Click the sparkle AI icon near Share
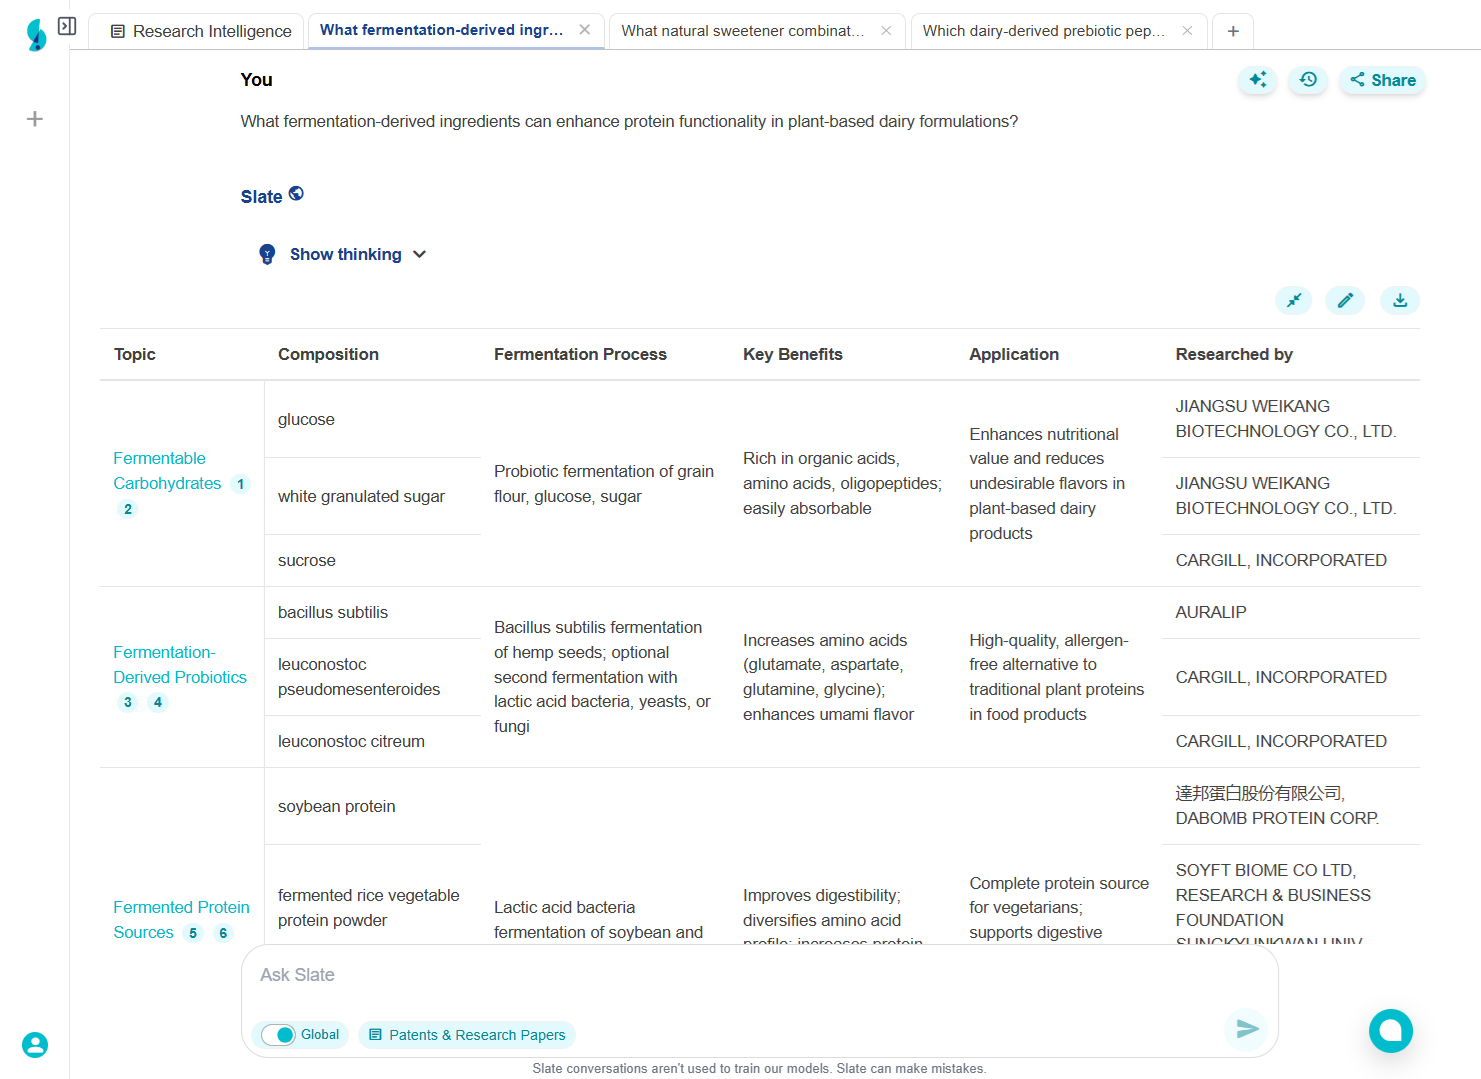This screenshot has width=1481, height=1079. (x=1257, y=80)
